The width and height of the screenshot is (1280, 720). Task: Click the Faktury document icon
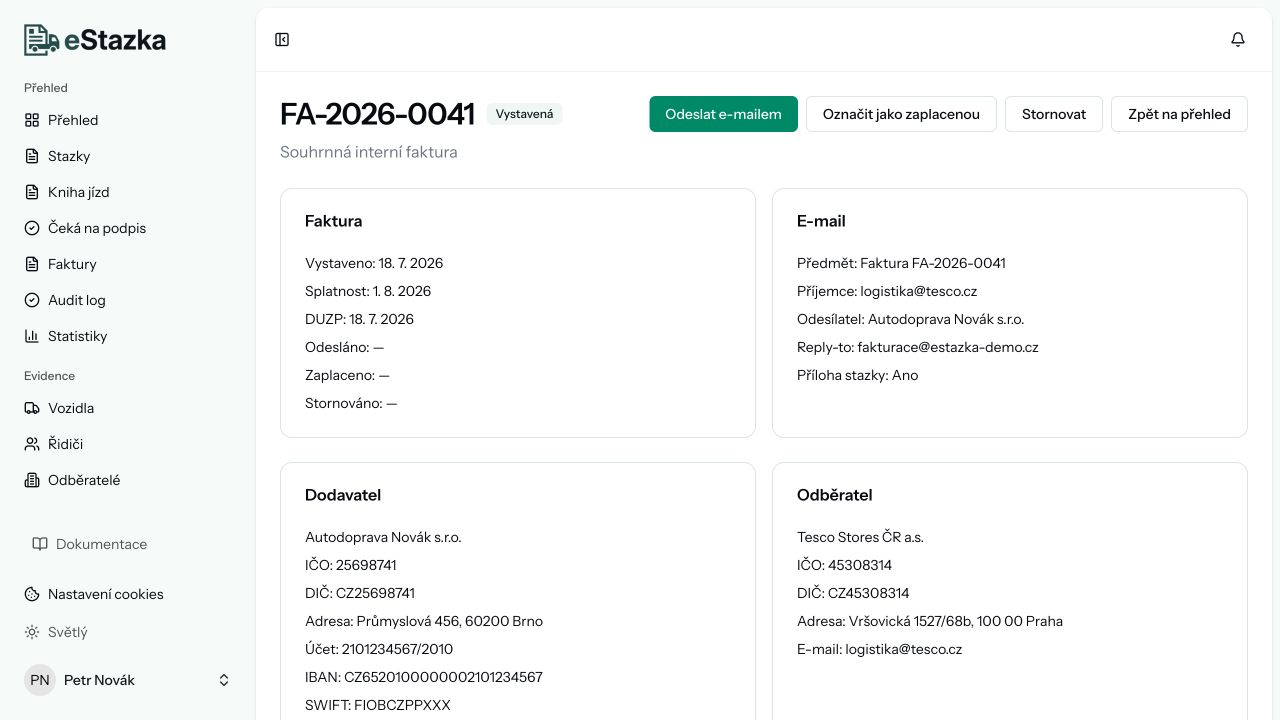click(x=31, y=264)
